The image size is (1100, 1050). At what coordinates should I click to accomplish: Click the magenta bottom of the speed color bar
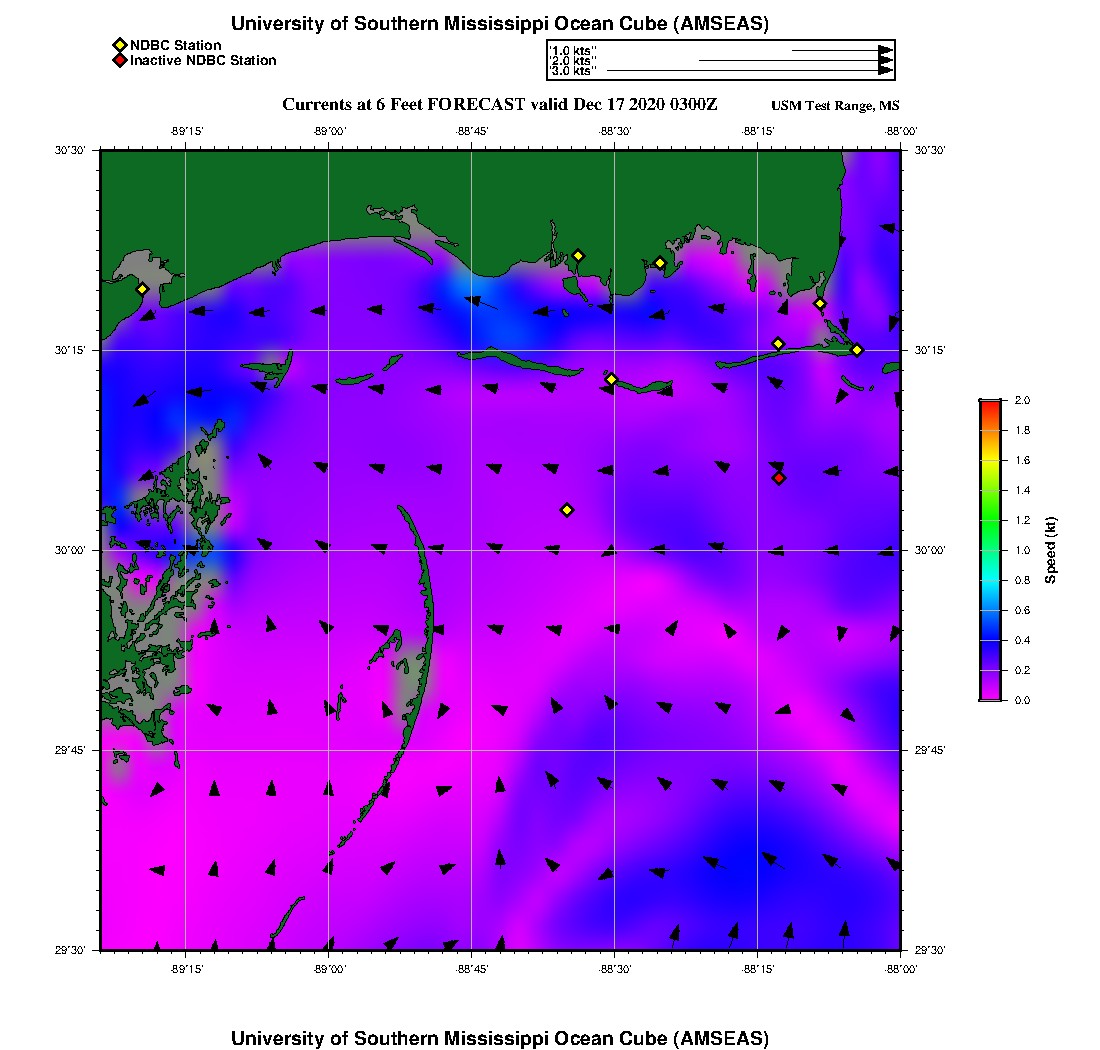point(989,696)
